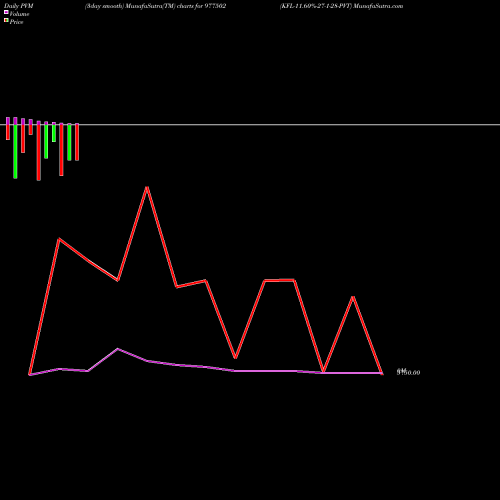Screen dimensions: 500x500
Task: Click the tallest green bar in the top-left histogram
Action: [x=15, y=151]
